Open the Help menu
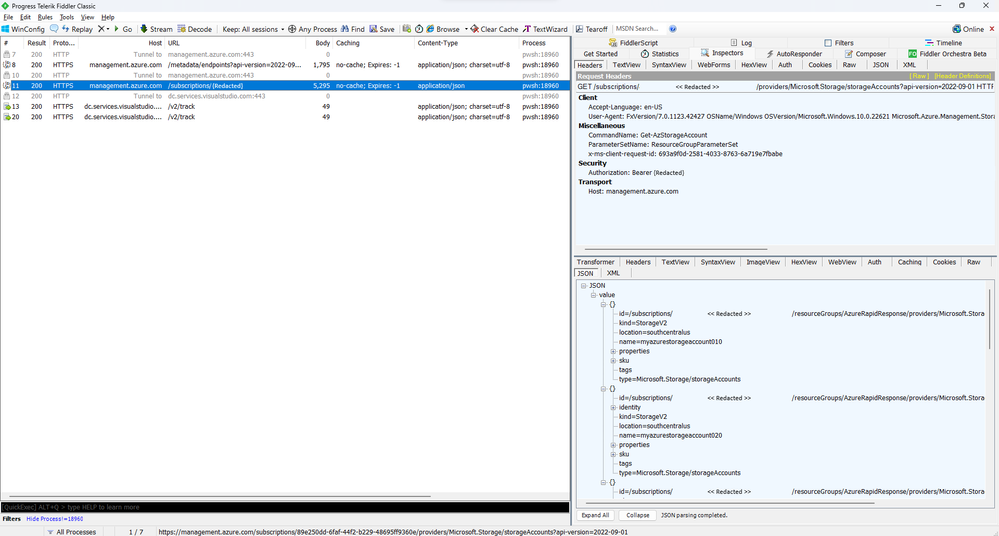This screenshot has height=536, width=999. 108,17
